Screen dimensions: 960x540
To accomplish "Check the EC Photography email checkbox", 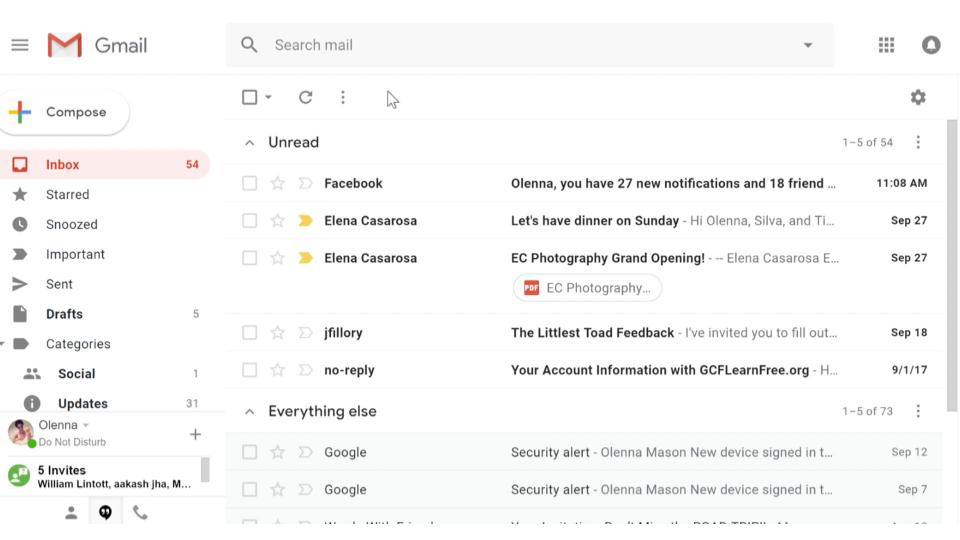I will 249,258.
